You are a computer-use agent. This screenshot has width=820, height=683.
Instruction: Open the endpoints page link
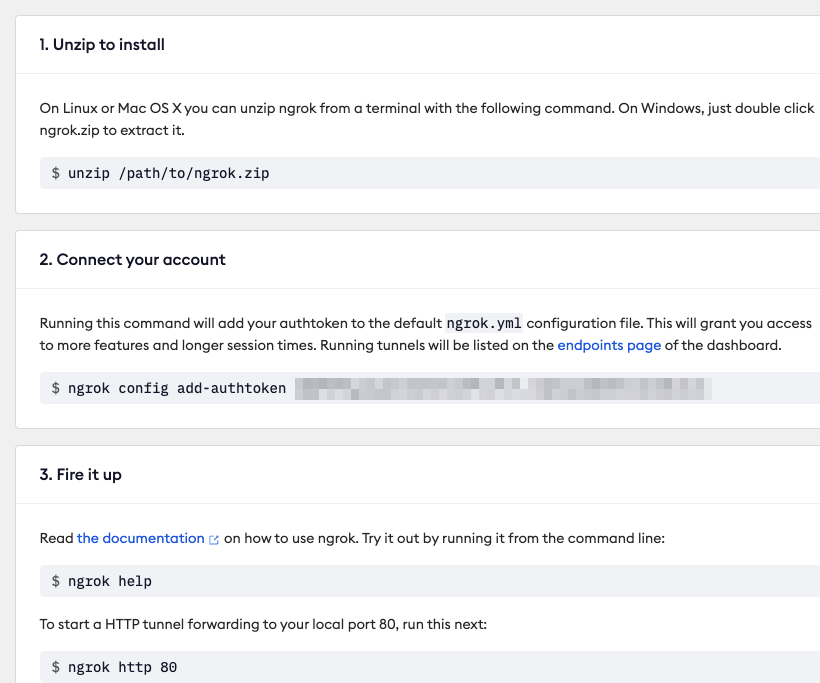tap(609, 345)
